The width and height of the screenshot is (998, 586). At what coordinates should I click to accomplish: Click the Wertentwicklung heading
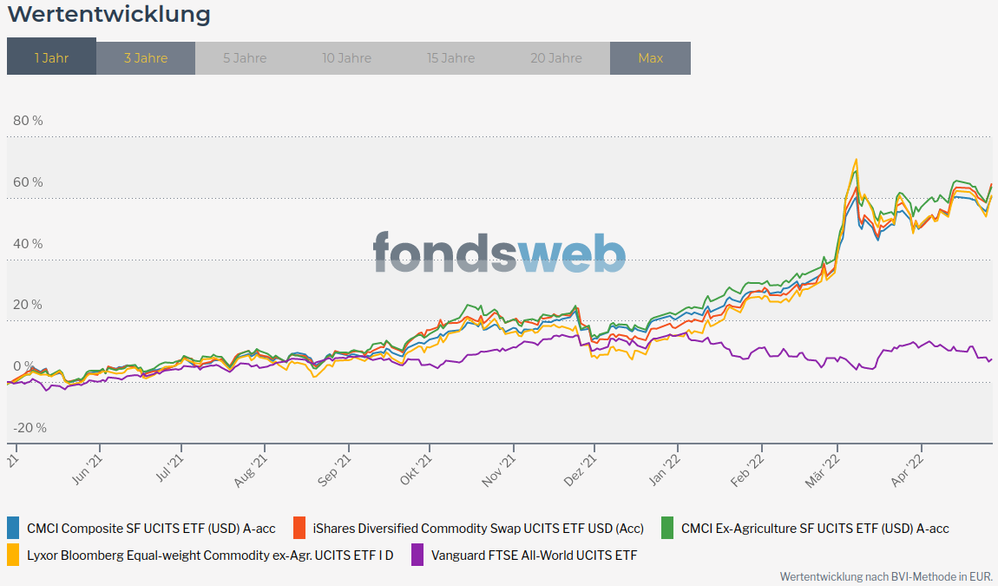click(x=109, y=14)
